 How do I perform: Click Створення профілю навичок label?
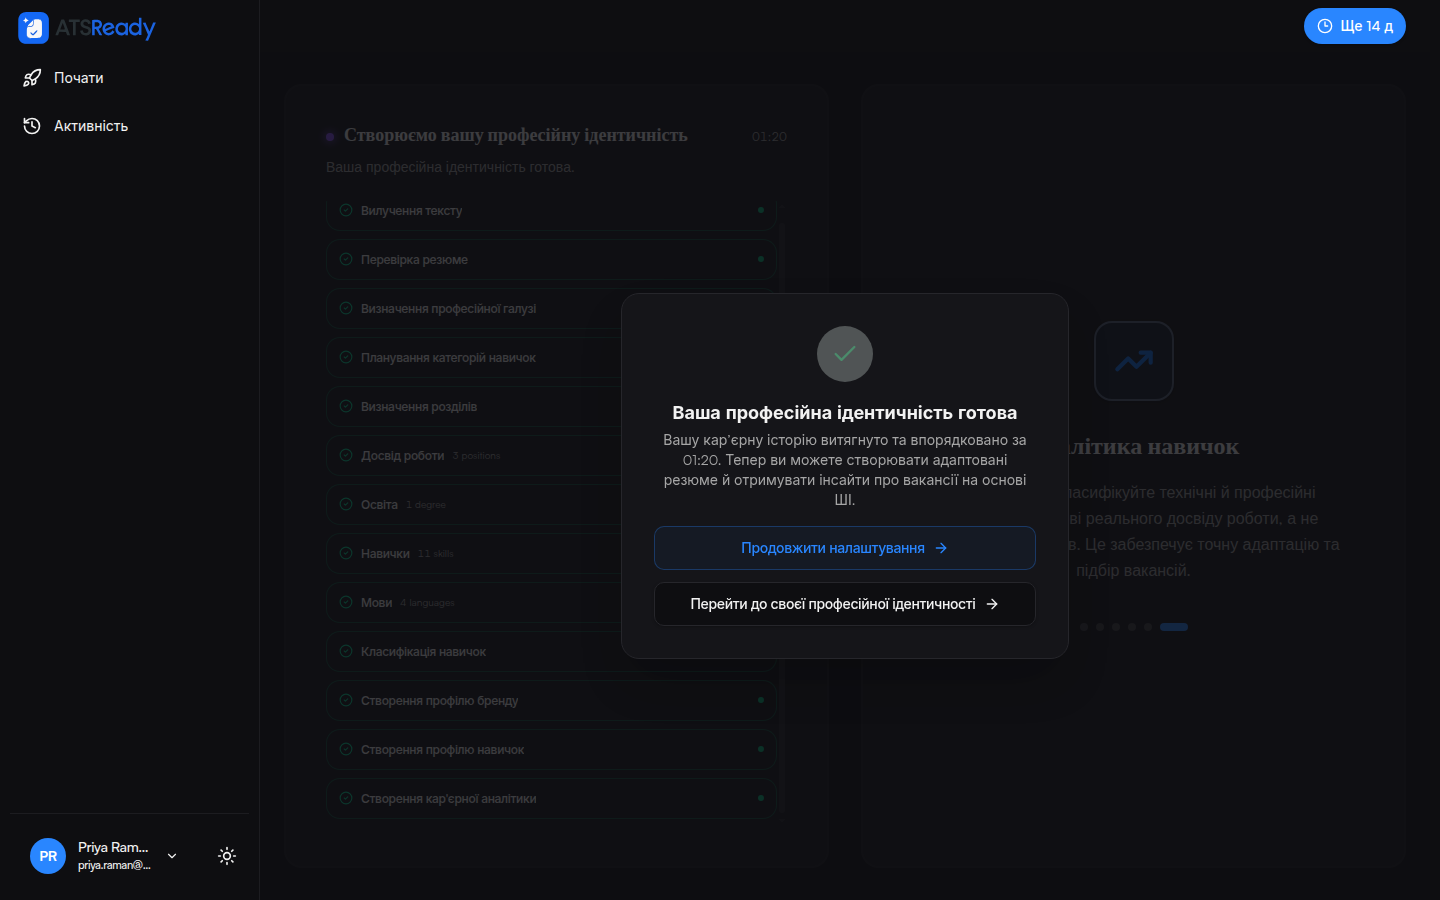442,750
